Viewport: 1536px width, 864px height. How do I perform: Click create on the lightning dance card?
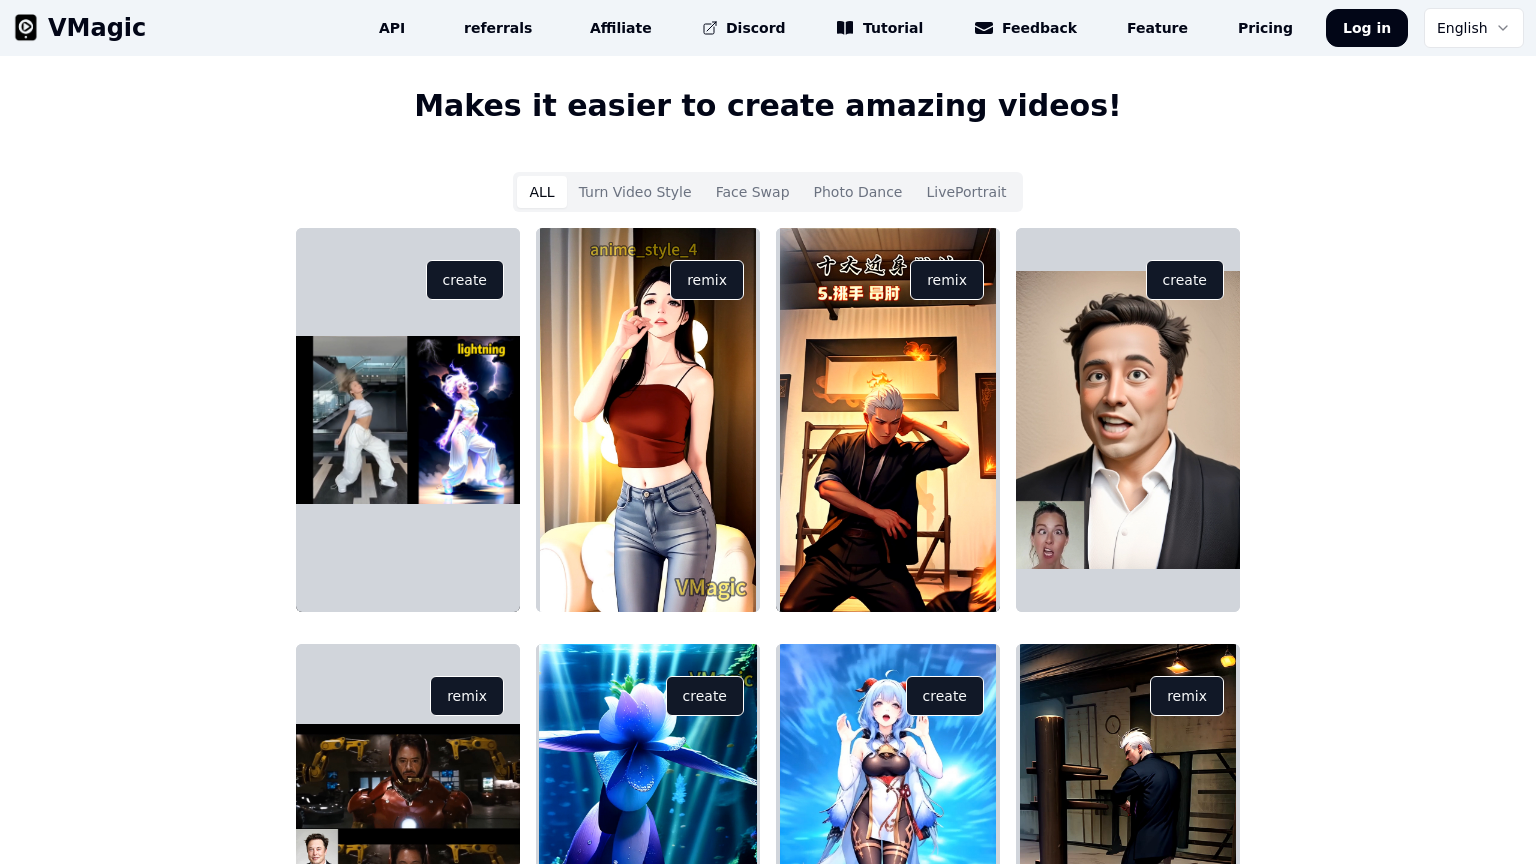tap(465, 280)
